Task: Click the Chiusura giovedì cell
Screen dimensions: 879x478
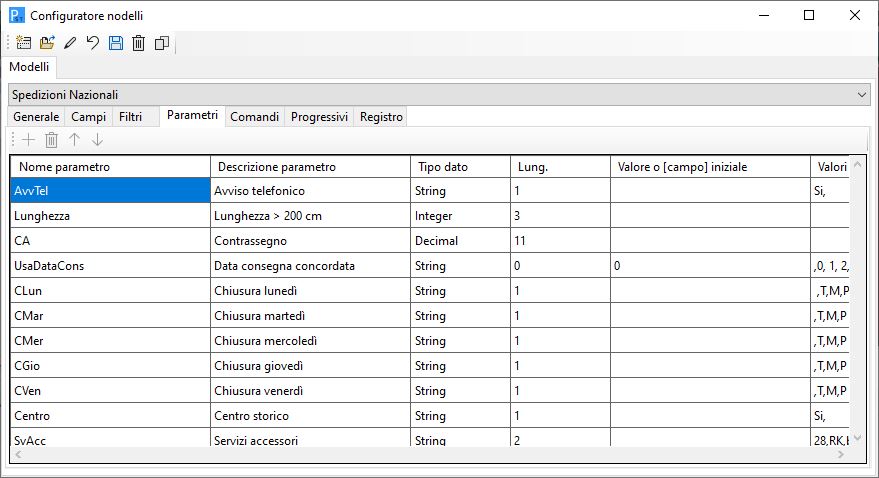Action: click(311, 365)
